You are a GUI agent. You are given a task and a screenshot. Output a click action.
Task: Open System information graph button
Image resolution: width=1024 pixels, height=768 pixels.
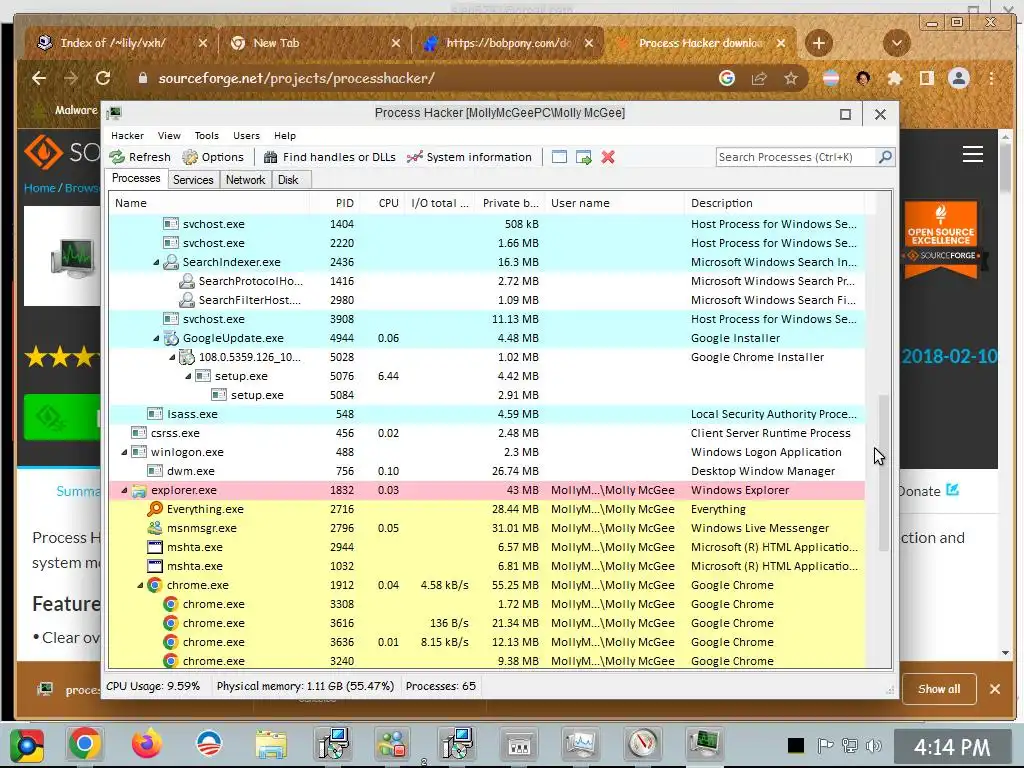469,157
